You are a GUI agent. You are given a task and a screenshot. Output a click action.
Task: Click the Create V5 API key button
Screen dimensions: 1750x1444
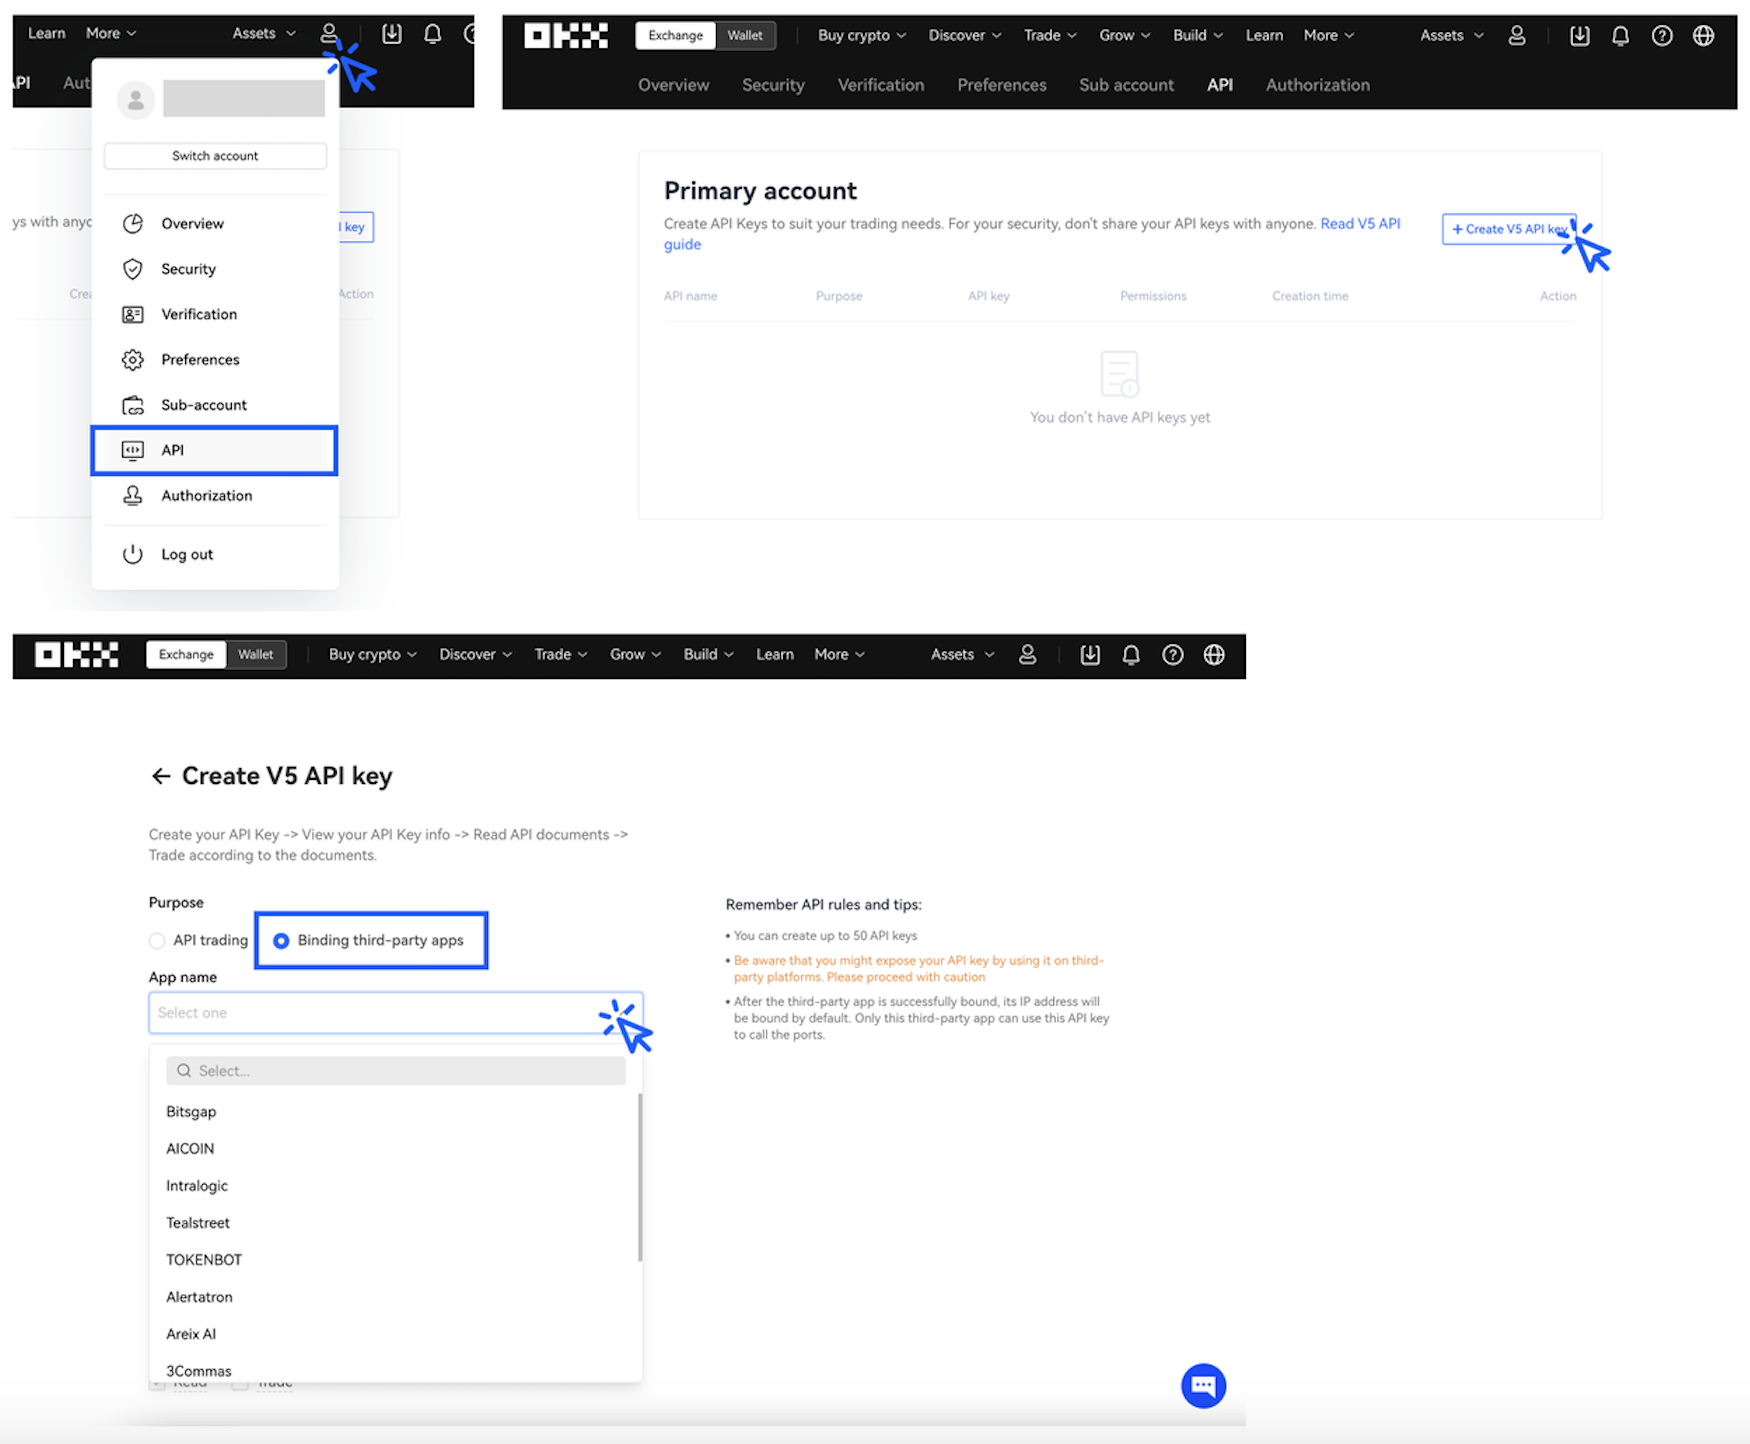click(1509, 229)
